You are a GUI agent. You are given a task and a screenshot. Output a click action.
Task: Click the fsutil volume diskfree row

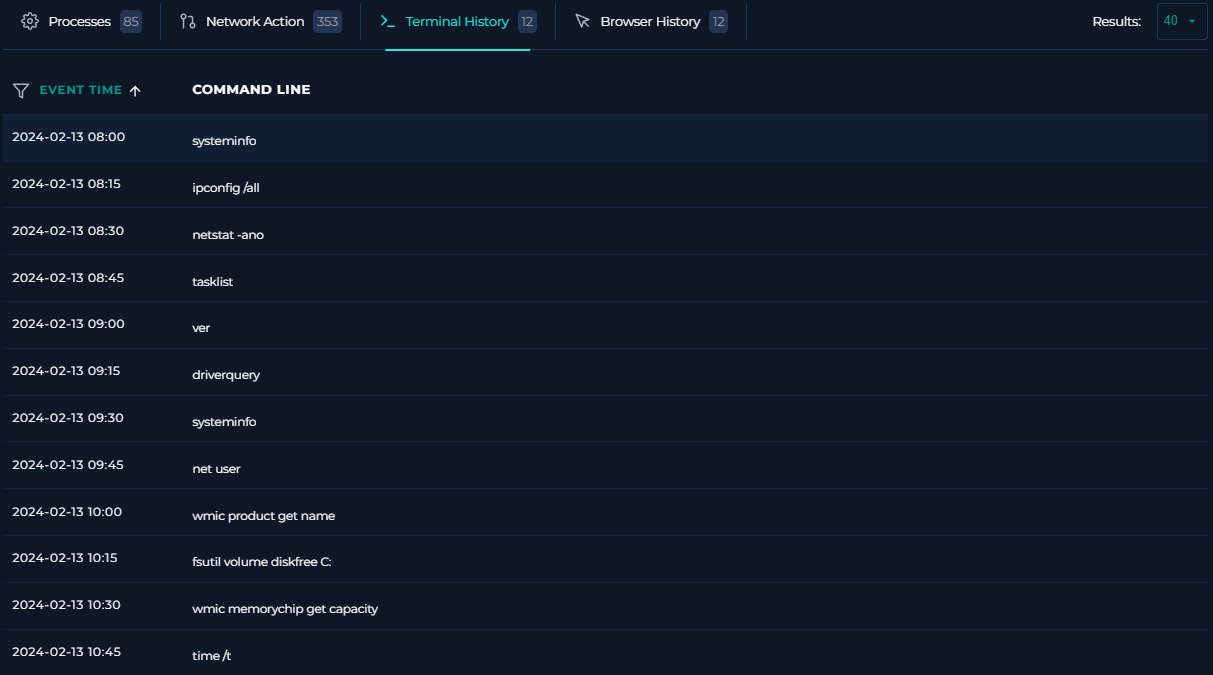tap(261, 562)
